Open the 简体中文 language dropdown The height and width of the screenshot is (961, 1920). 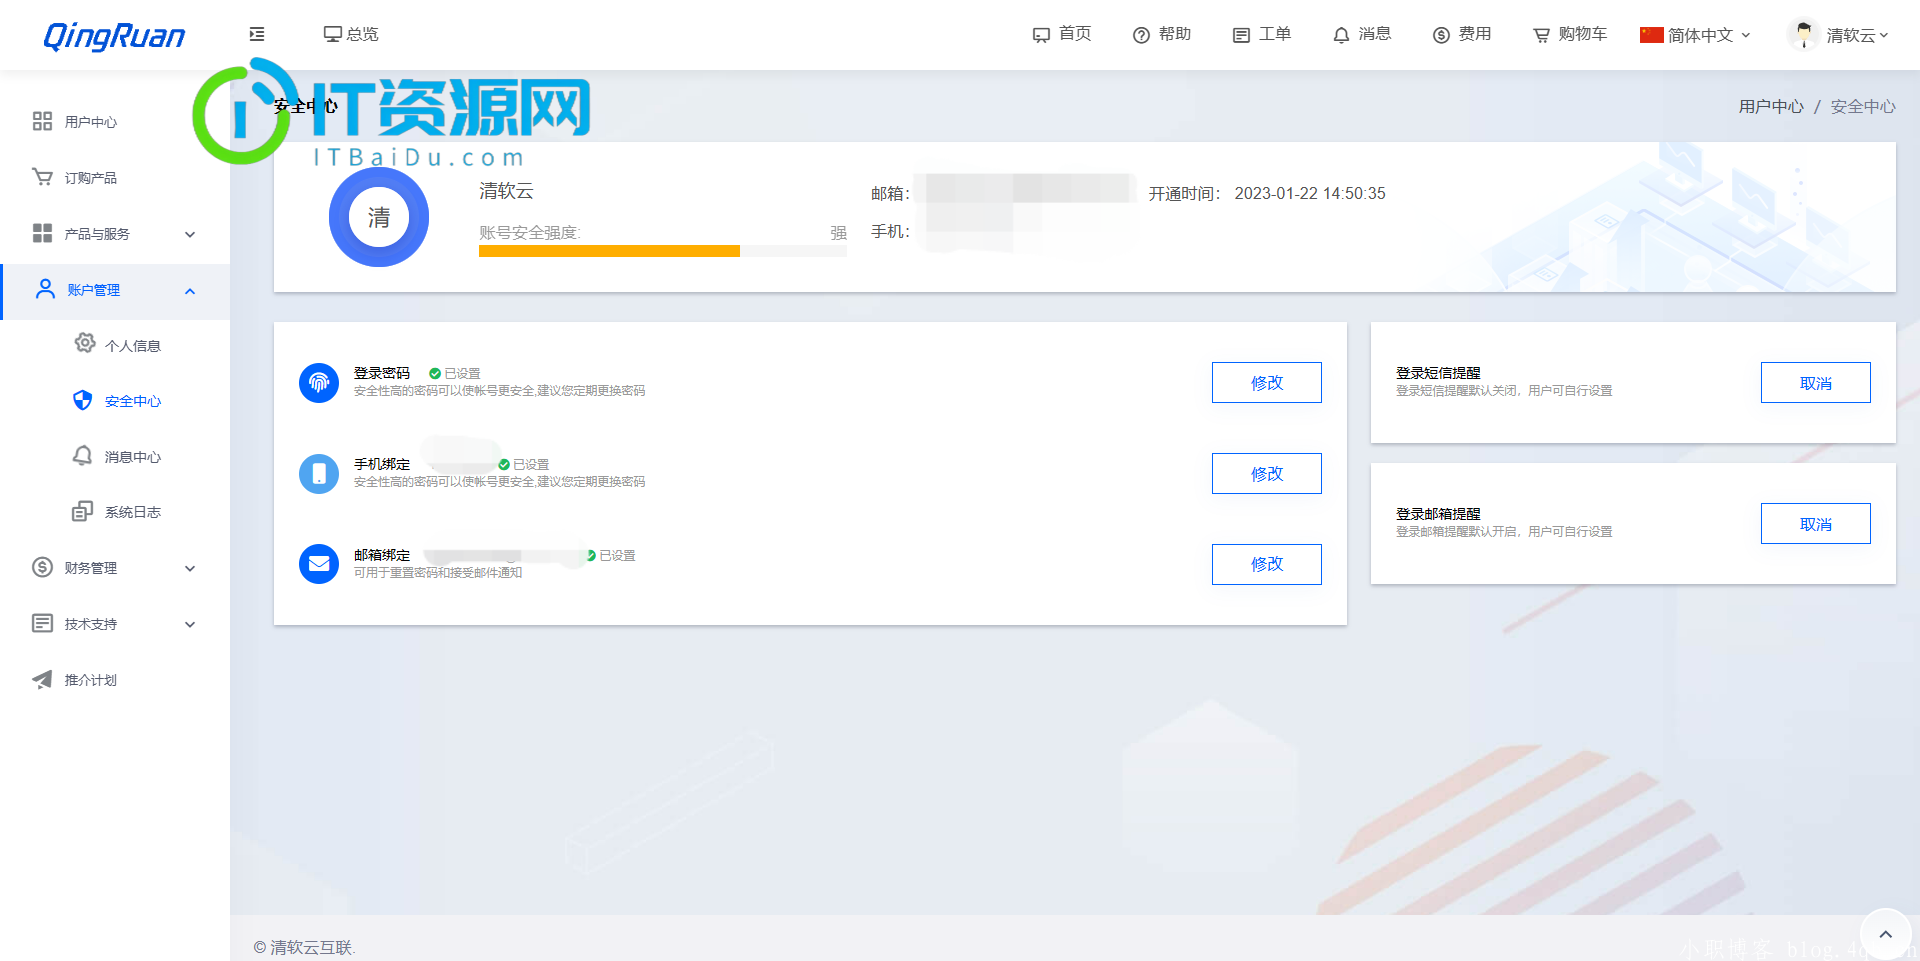pos(1696,35)
